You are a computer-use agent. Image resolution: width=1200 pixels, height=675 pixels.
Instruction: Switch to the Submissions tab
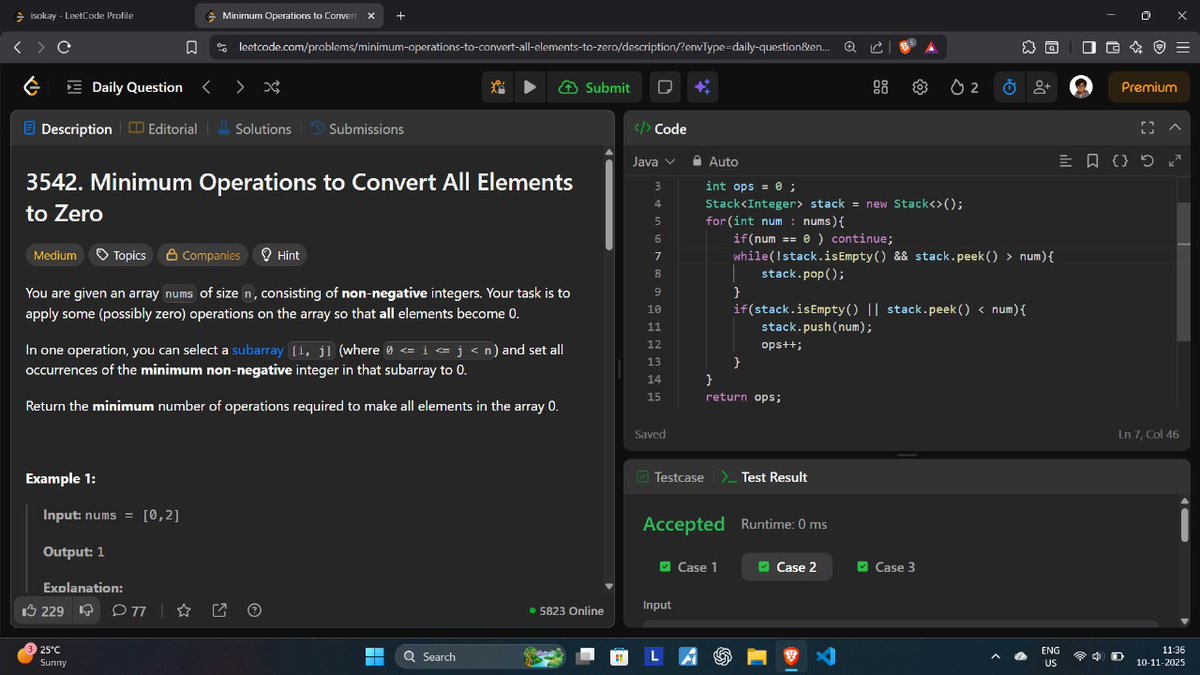pyautogui.click(x=357, y=129)
